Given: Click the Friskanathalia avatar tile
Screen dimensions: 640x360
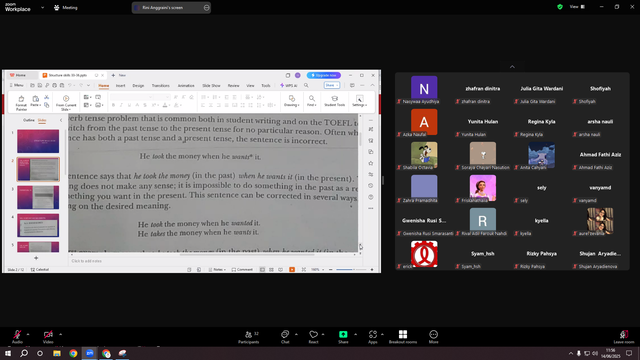Looking at the screenshot, I should click(x=483, y=188).
